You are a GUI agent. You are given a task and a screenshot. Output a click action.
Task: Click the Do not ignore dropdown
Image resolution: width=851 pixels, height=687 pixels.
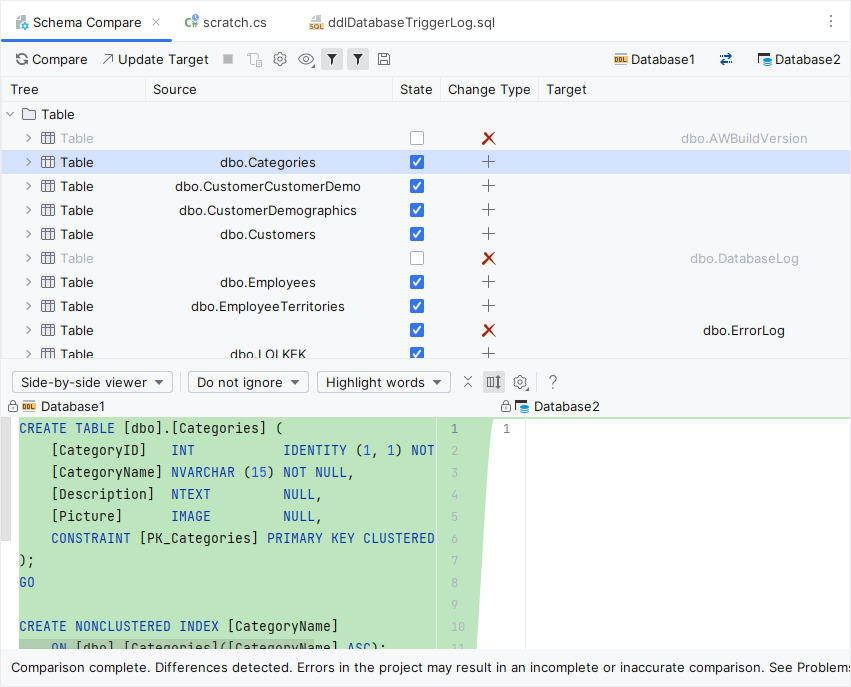[x=246, y=382]
